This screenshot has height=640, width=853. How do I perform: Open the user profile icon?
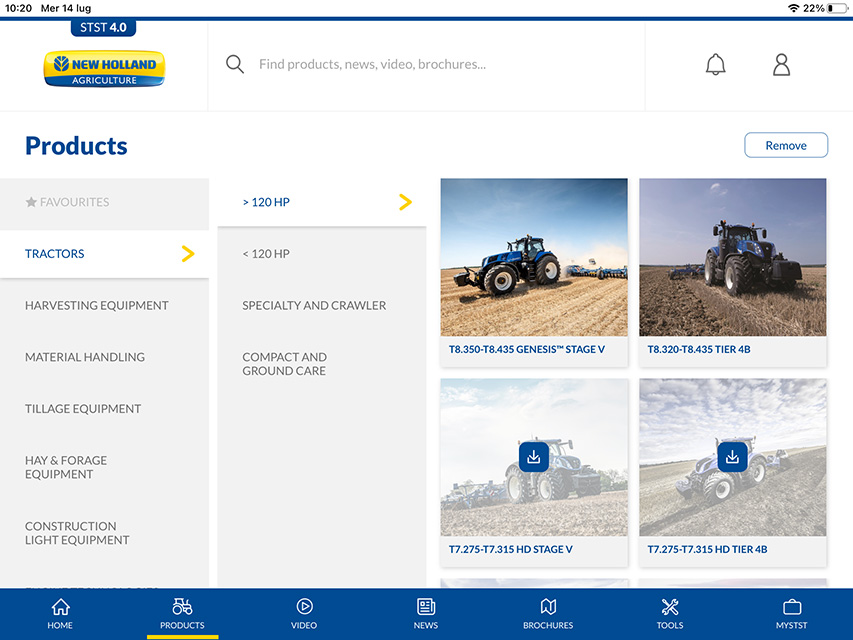(781, 65)
